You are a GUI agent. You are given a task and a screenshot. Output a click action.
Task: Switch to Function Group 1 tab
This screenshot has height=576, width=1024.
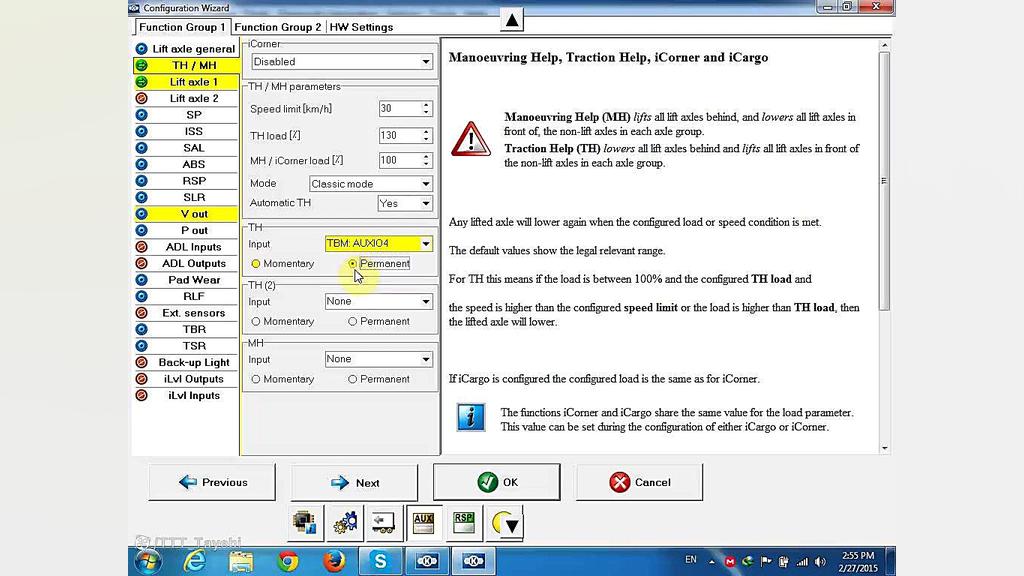pyautogui.click(x=182, y=27)
